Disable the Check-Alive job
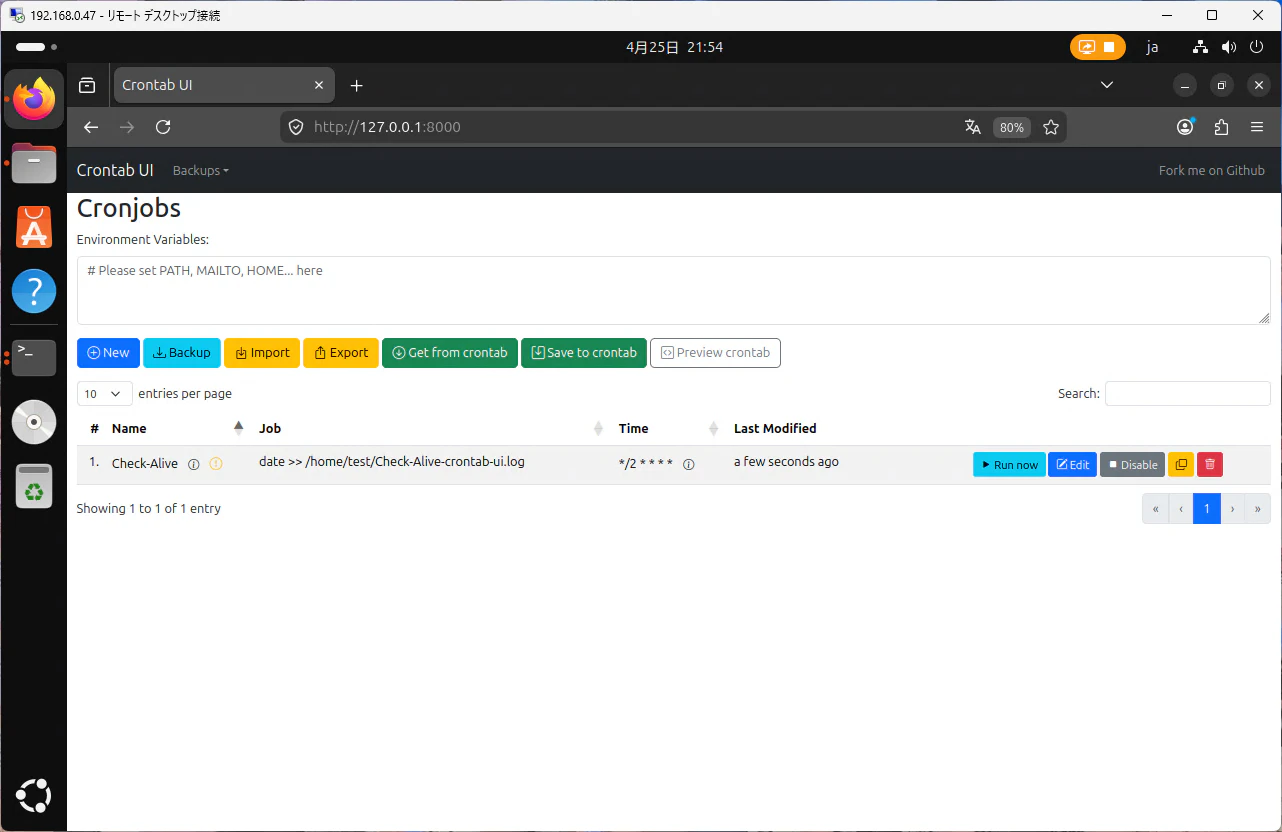This screenshot has width=1282, height=832. tap(1132, 464)
